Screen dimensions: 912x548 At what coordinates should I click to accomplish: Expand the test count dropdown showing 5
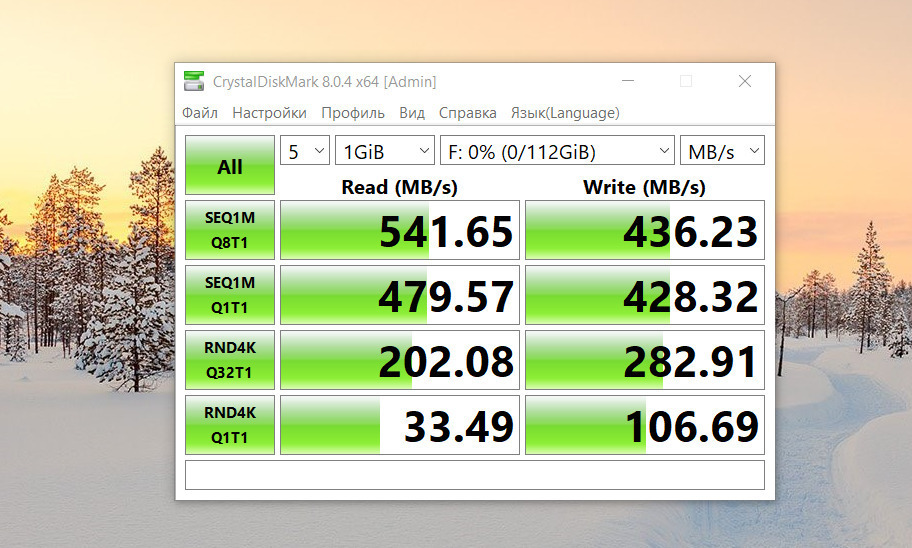[x=305, y=151]
